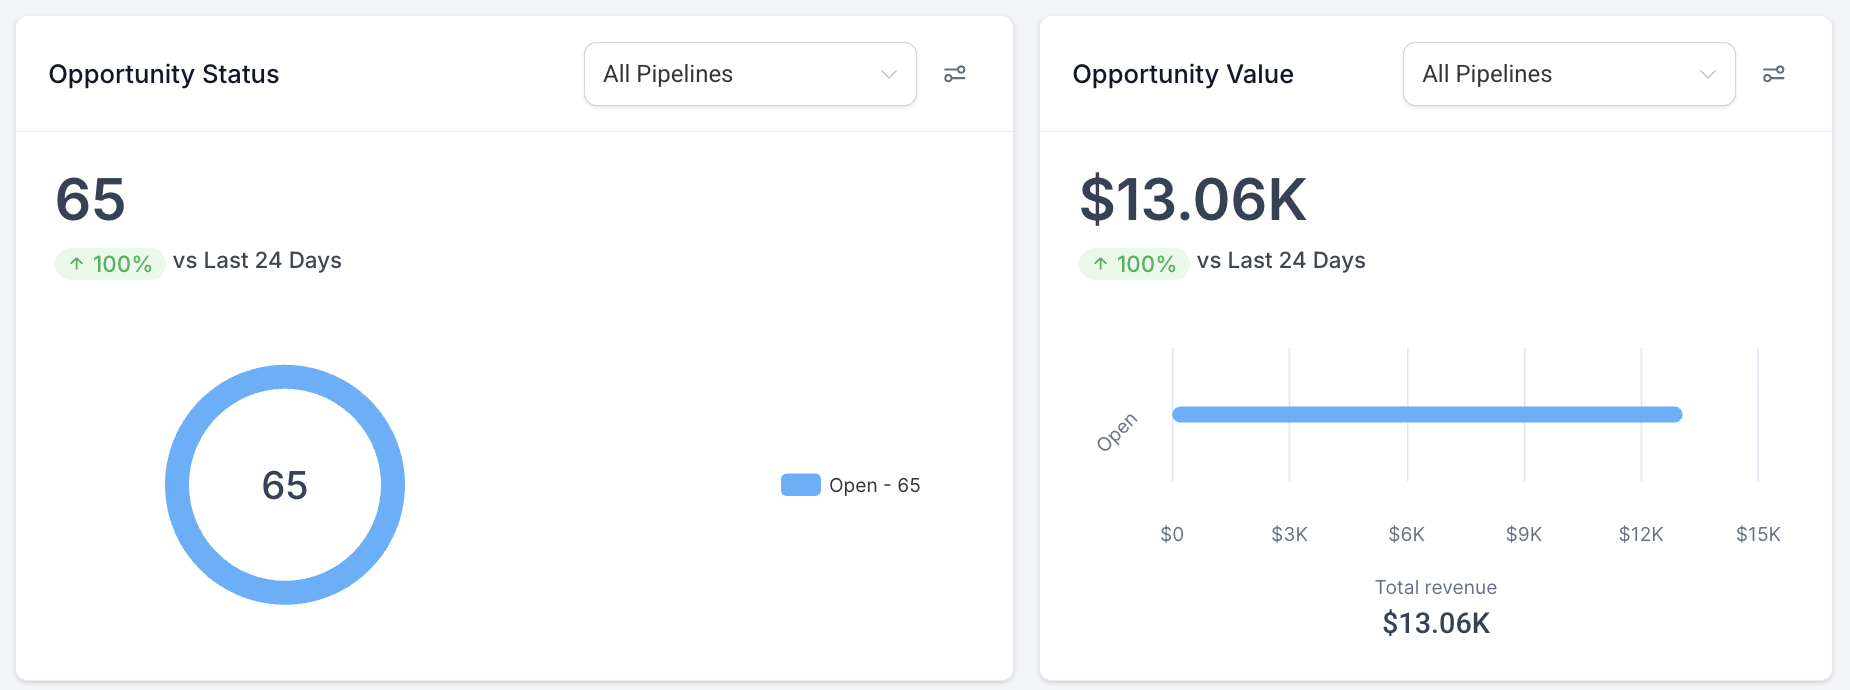
Task: Click the 65 value inside the donut chart
Action: 285,484
